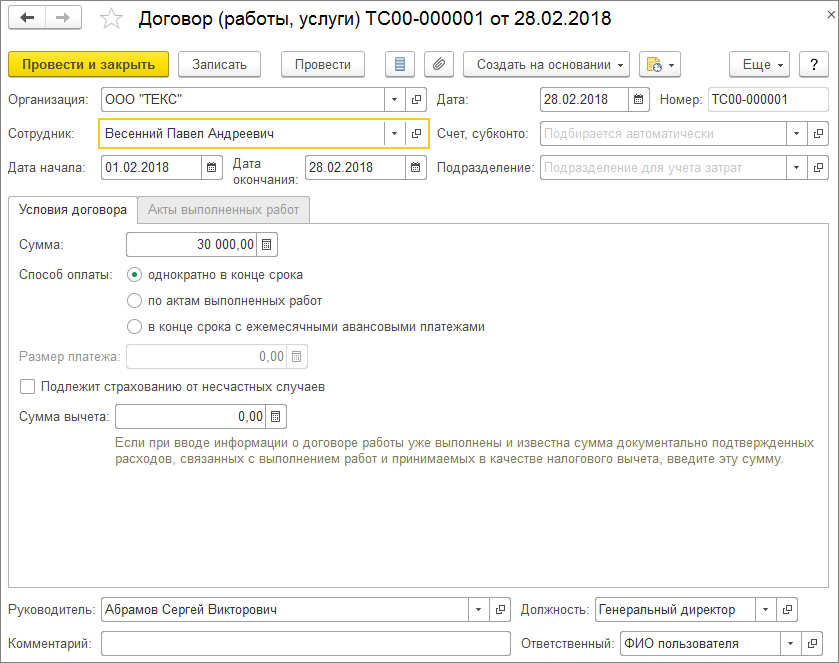Click the 'Провести и закрыть' button
839x663 pixels.
pyautogui.click(x=88, y=64)
